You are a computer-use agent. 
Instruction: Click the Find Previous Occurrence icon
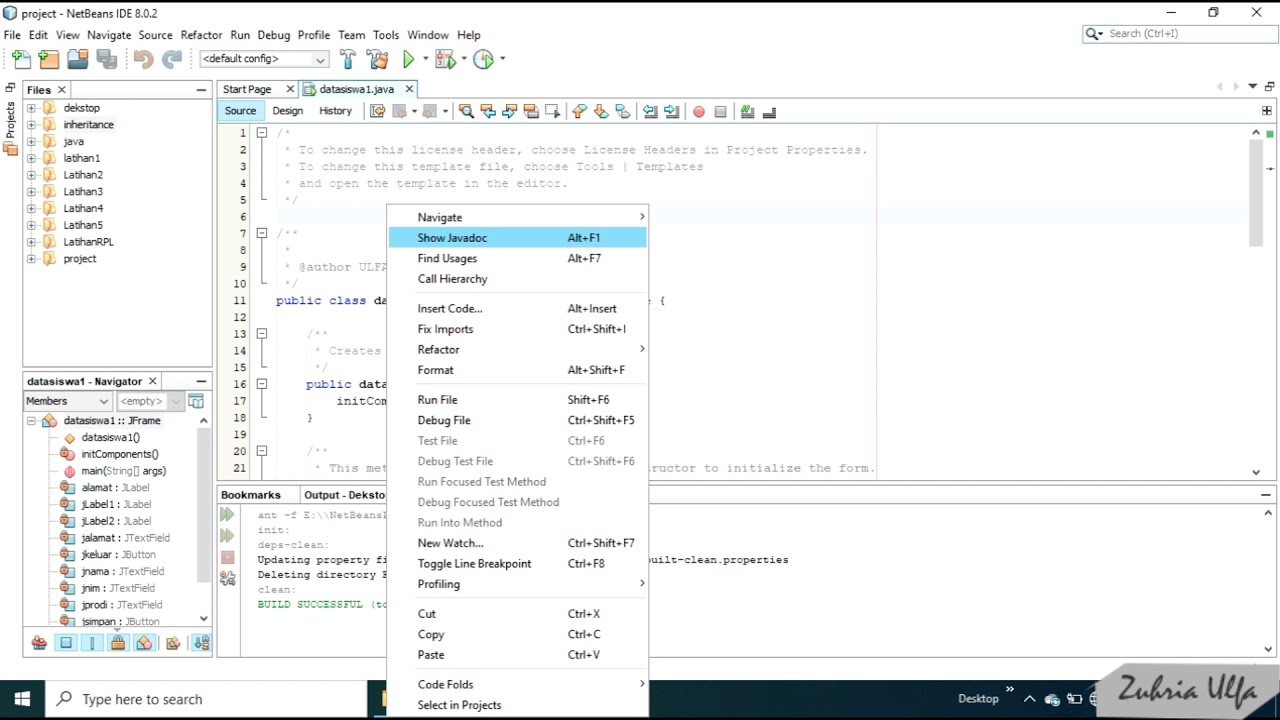click(x=488, y=111)
